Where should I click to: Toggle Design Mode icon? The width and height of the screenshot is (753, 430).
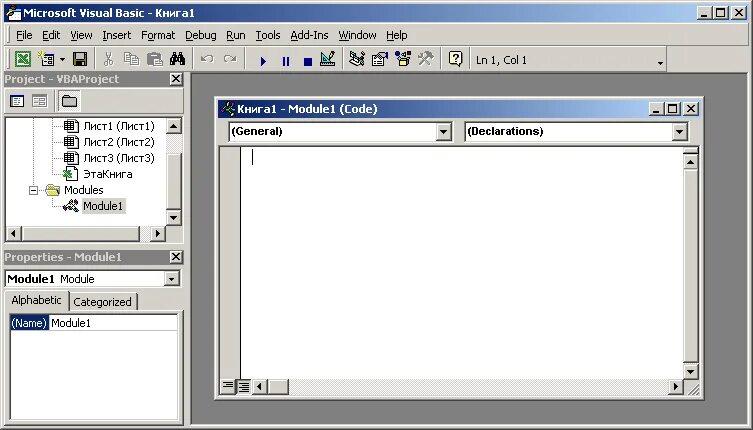(328, 60)
